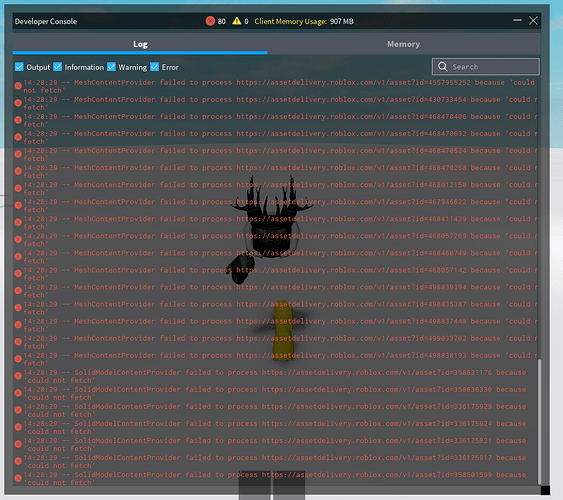Click the red error count icon
563x500 pixels.
[x=210, y=21]
